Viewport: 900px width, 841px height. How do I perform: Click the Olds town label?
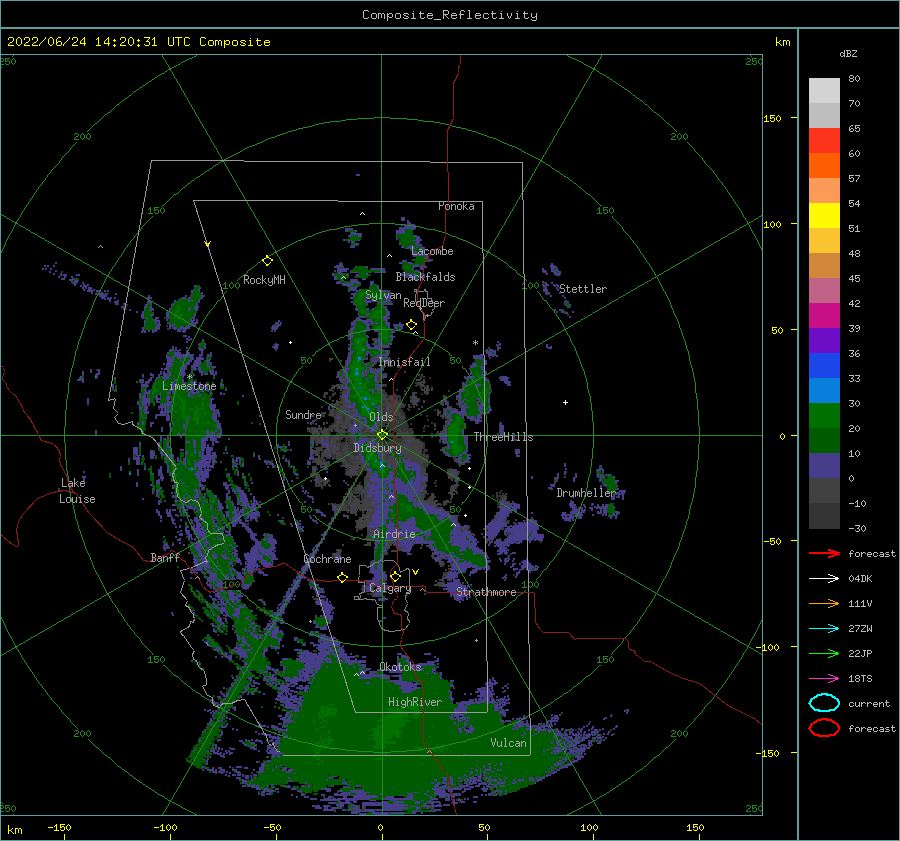coord(381,417)
